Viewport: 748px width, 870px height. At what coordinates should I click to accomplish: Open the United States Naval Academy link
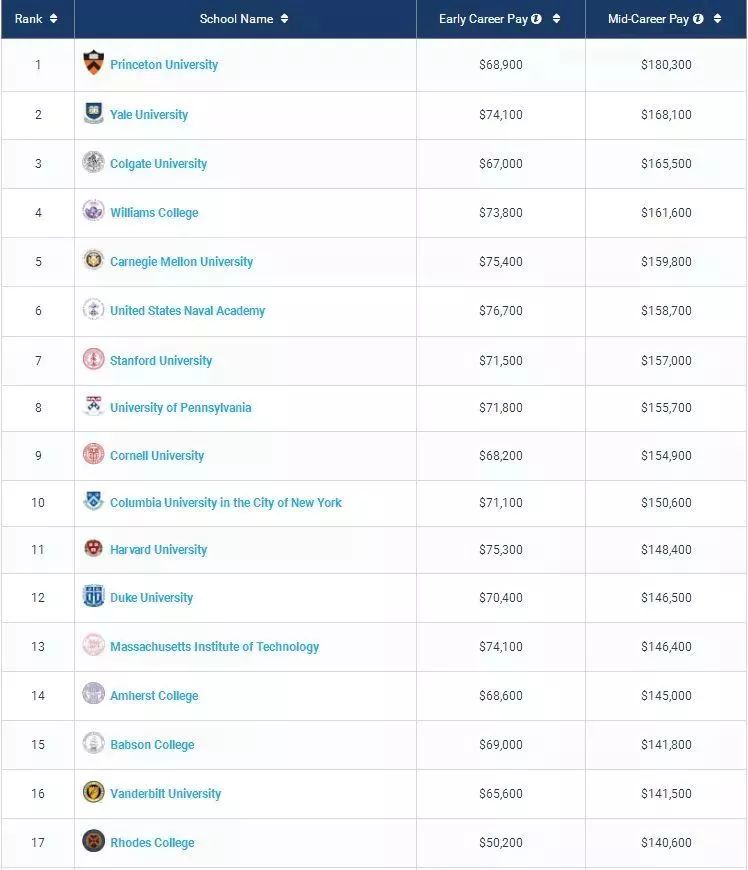[x=187, y=310]
